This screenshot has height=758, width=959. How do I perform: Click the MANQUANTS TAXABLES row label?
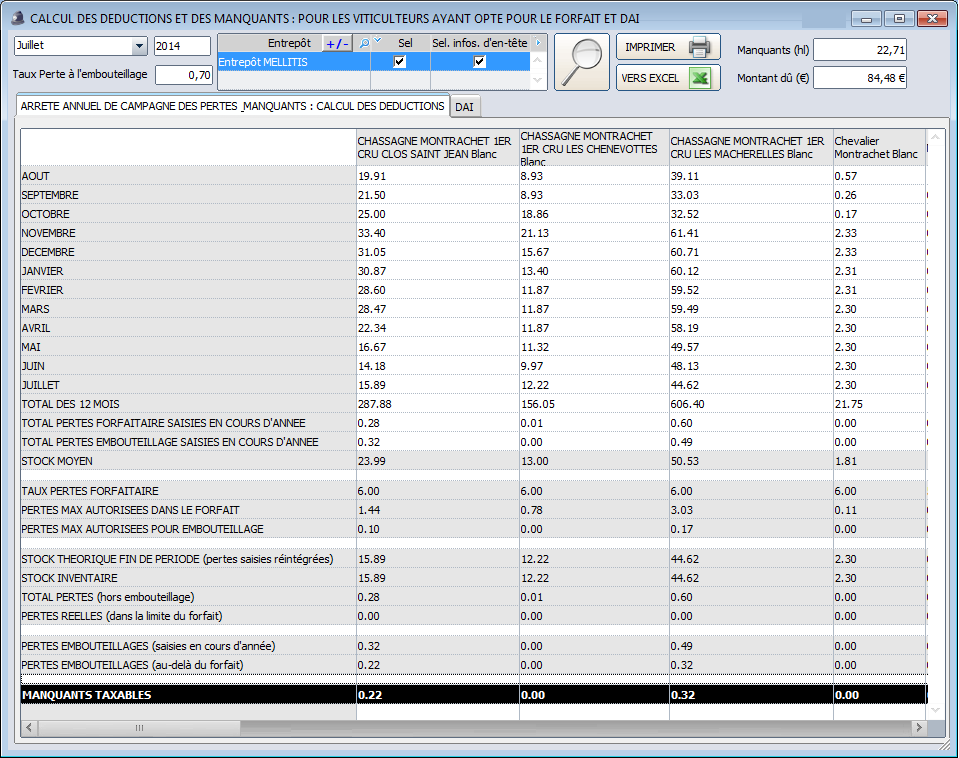[x=86, y=695]
